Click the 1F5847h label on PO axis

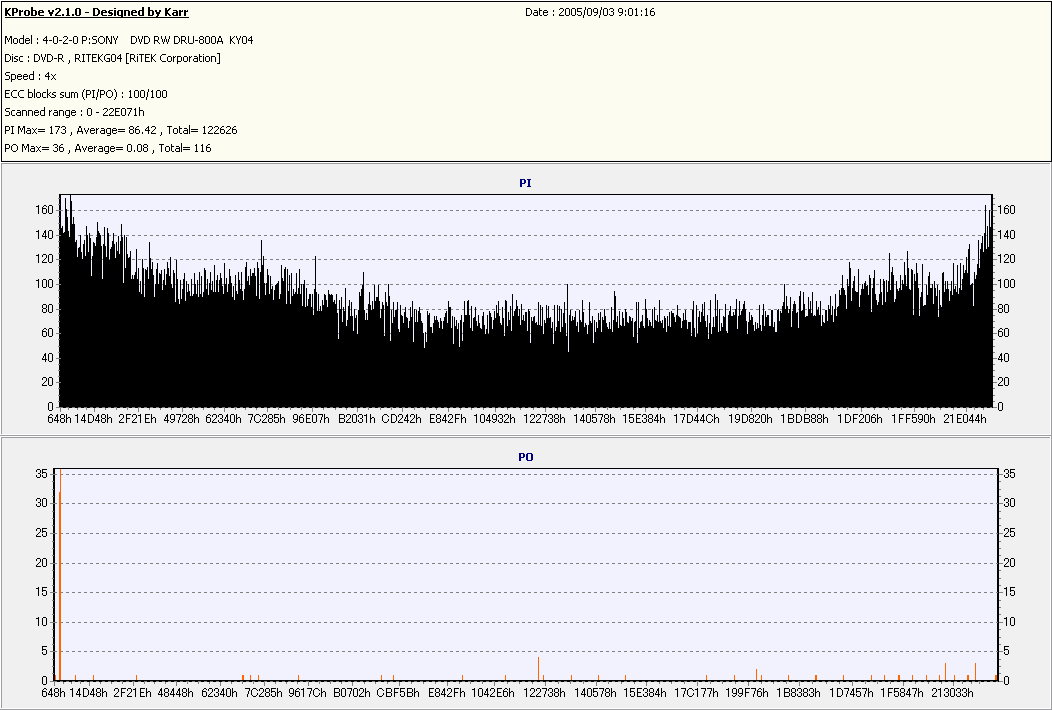pyautogui.click(x=902, y=692)
